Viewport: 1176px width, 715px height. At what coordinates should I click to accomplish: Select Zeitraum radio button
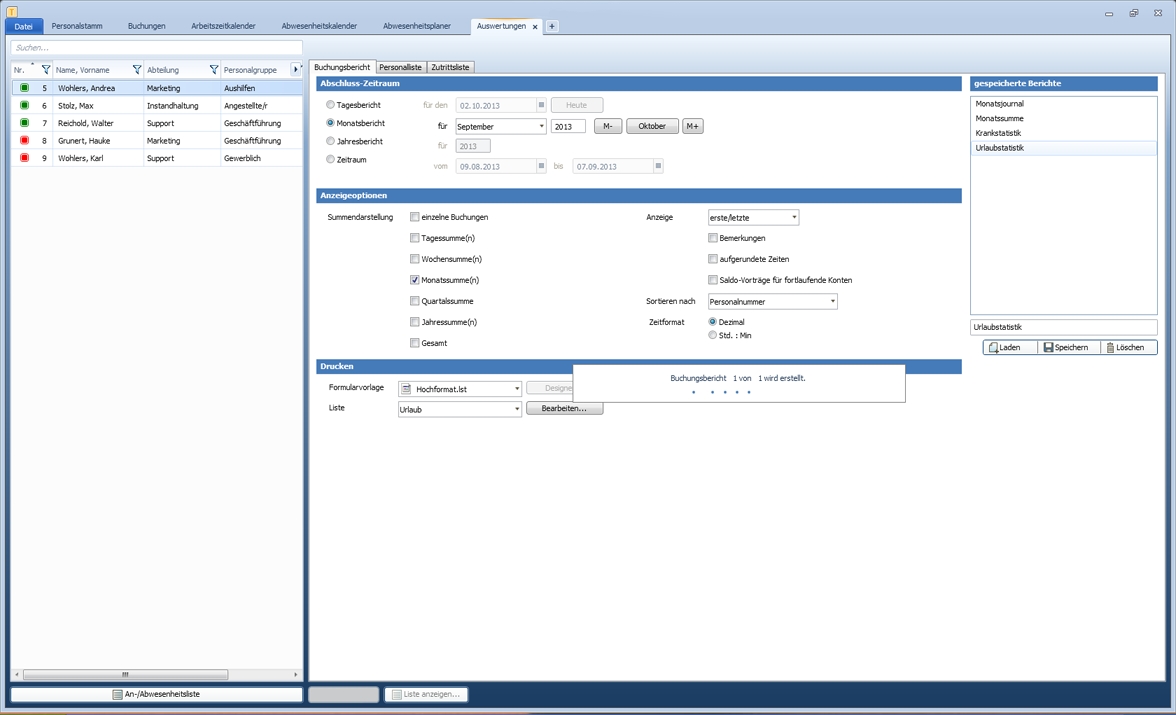330,159
